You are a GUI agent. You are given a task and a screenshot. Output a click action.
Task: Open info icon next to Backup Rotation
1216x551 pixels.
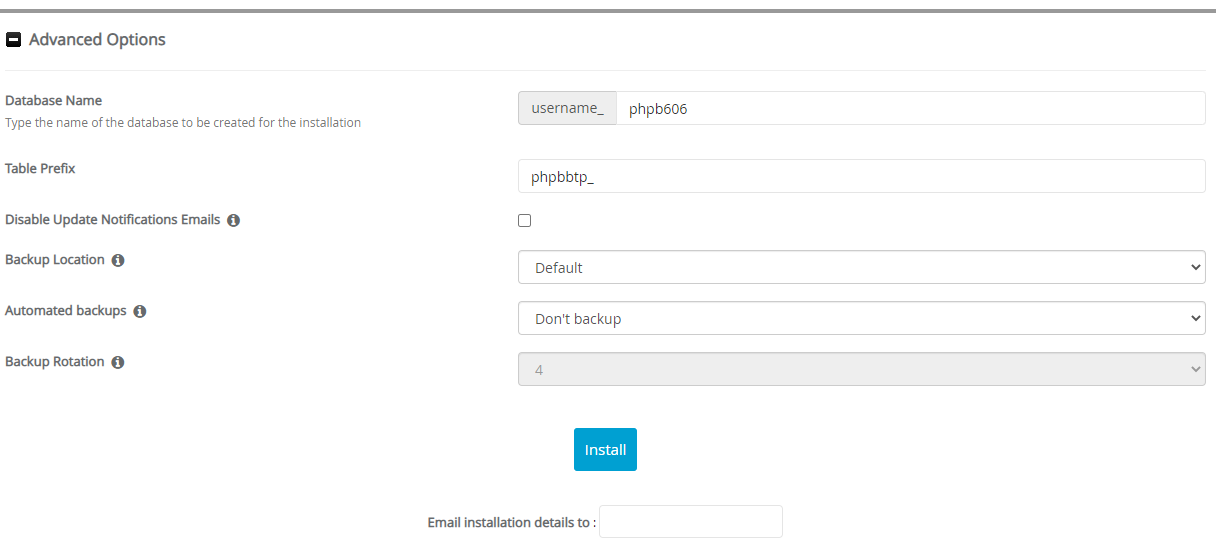pos(118,363)
